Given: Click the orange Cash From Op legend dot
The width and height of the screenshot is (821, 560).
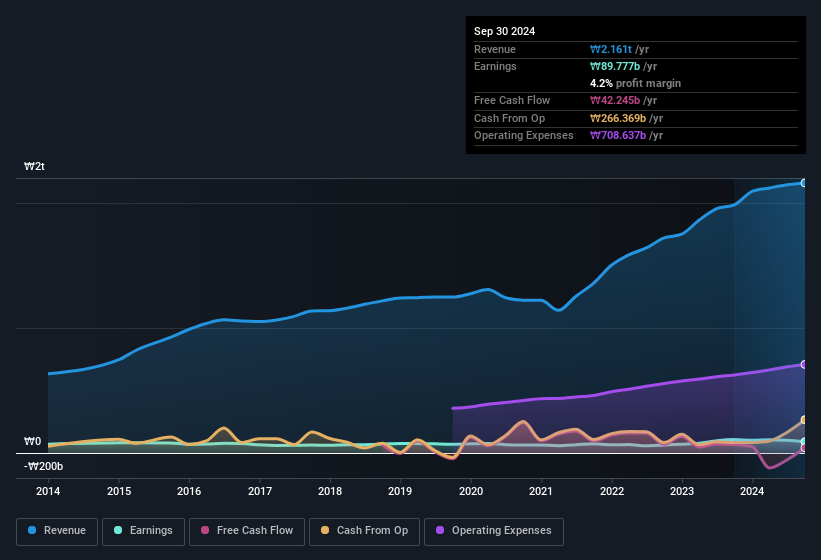Looking at the screenshot, I should pyautogui.click(x=326, y=531).
